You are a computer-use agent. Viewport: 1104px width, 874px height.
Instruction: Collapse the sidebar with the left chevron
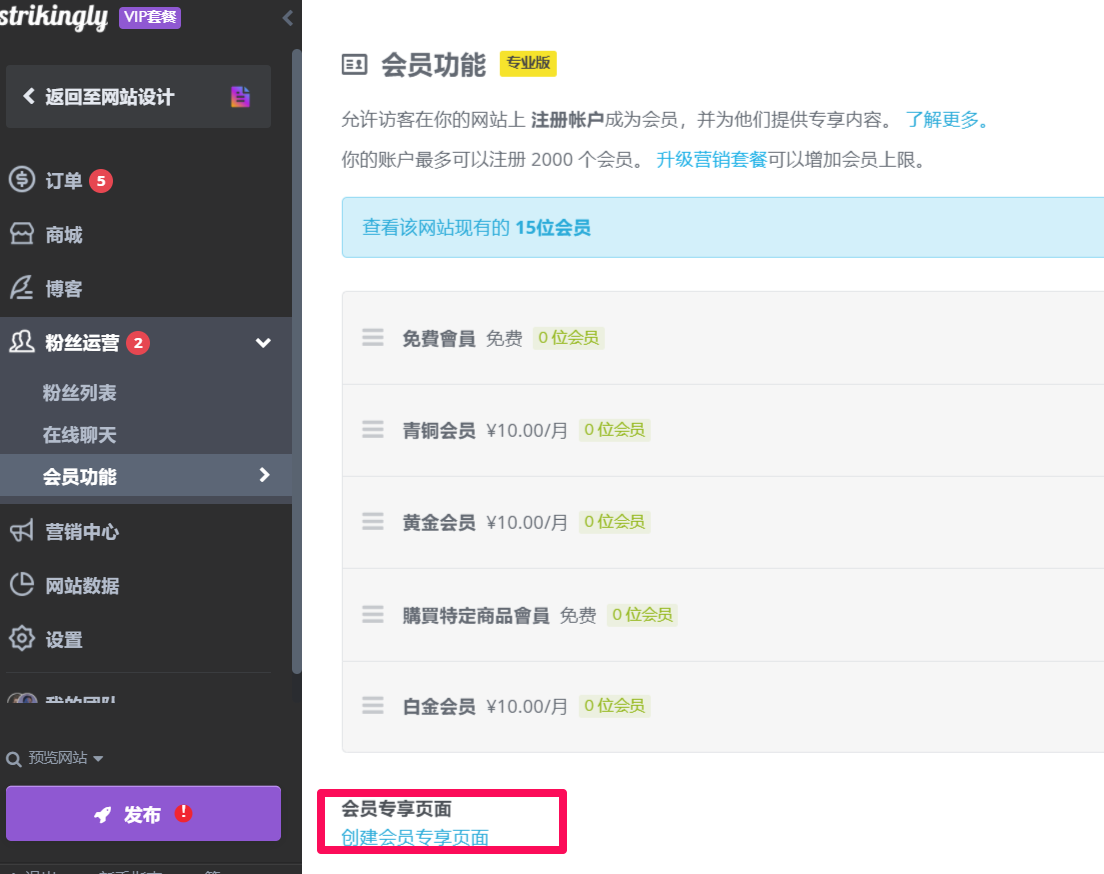click(287, 18)
